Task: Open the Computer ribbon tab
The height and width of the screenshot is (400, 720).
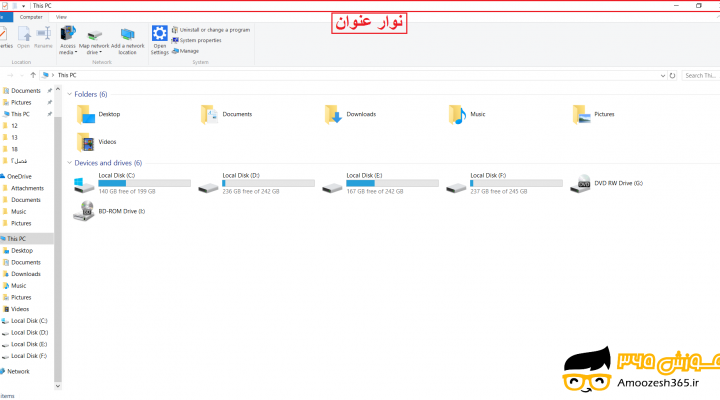Action: click(x=31, y=17)
